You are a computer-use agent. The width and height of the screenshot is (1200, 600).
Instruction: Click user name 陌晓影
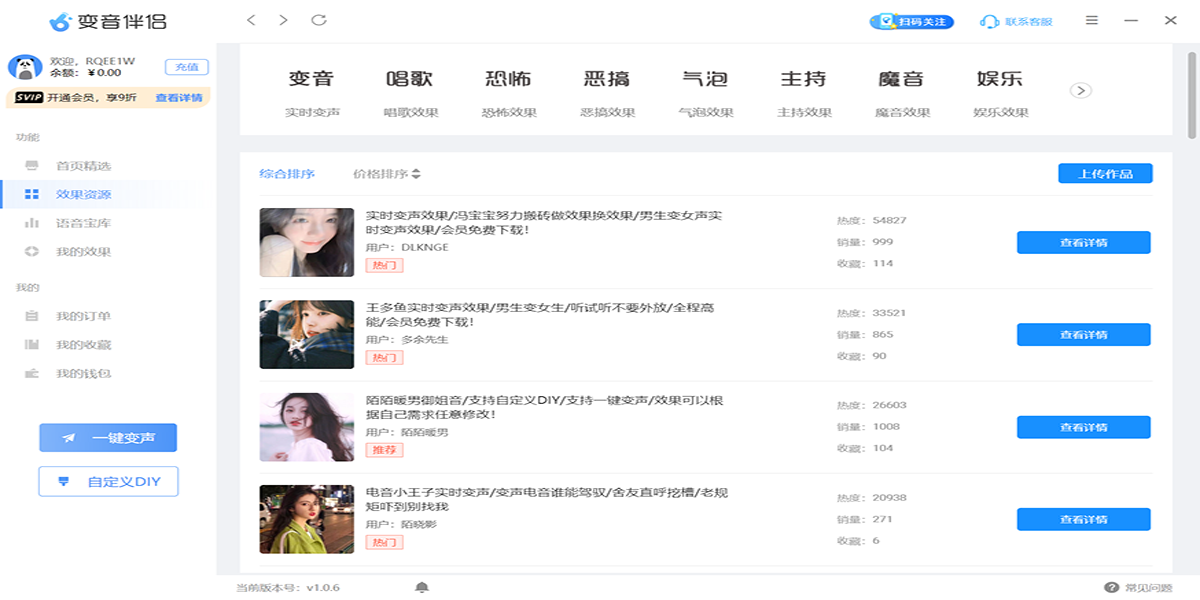(418, 524)
